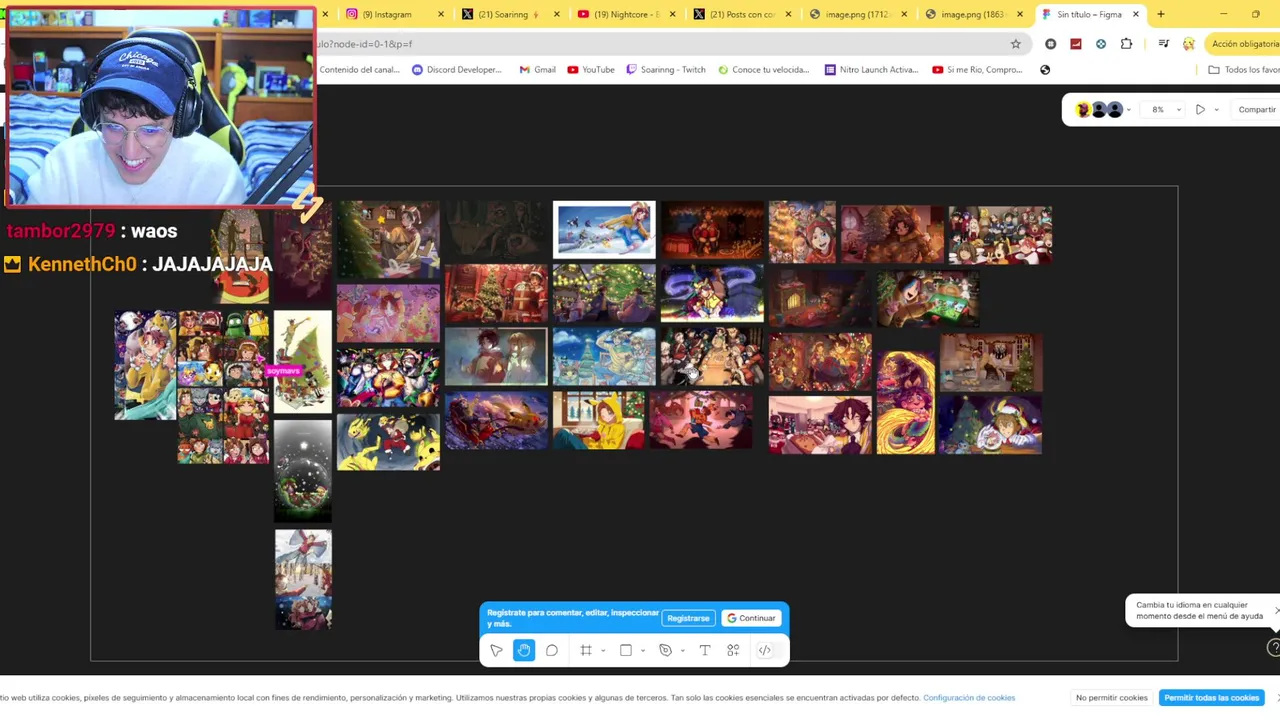Click the Present play icon
Viewport: 1280px width, 720px height.
tap(1200, 109)
